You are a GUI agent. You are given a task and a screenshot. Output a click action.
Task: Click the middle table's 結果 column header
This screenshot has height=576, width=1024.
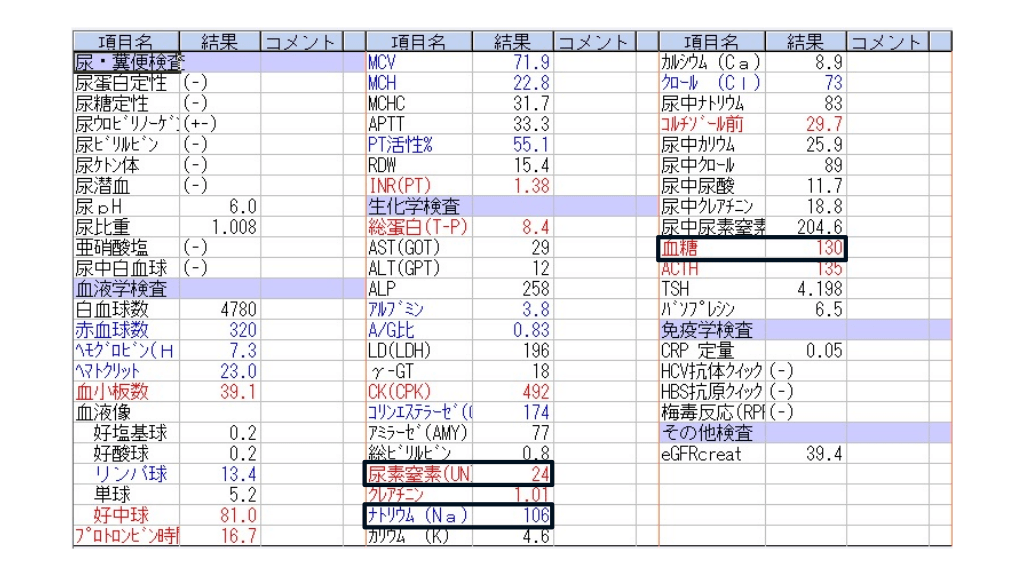click(518, 42)
